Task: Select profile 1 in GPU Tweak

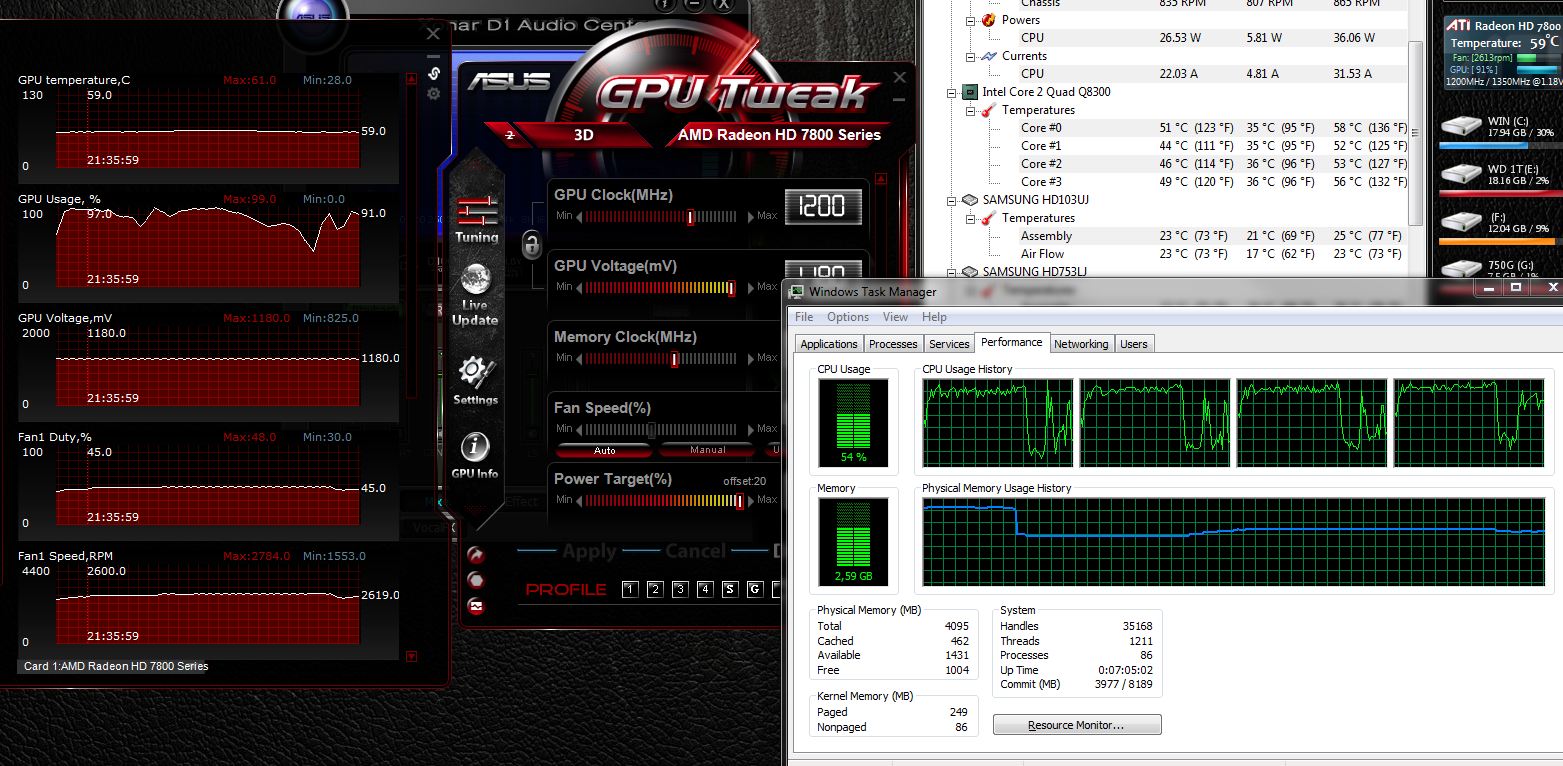Action: tap(630, 589)
